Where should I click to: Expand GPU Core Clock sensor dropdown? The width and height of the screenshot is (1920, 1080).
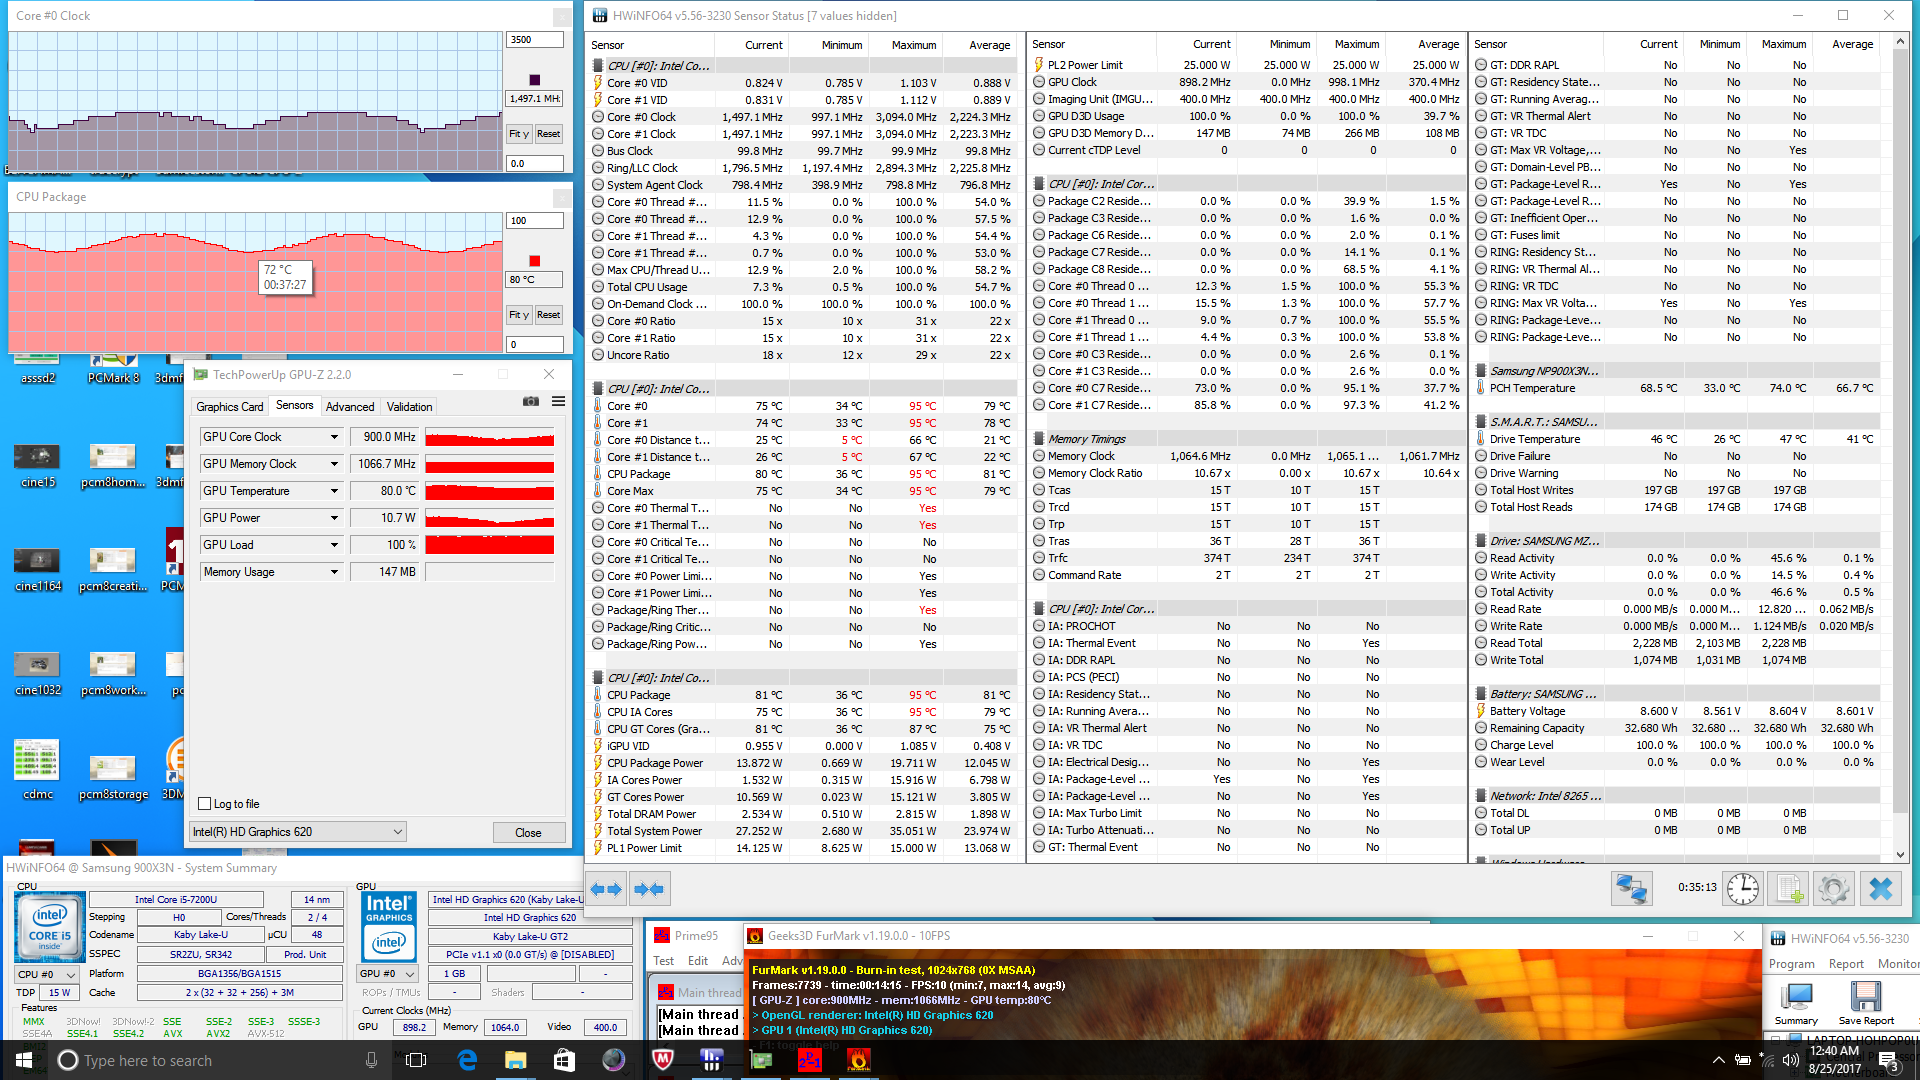tap(334, 437)
